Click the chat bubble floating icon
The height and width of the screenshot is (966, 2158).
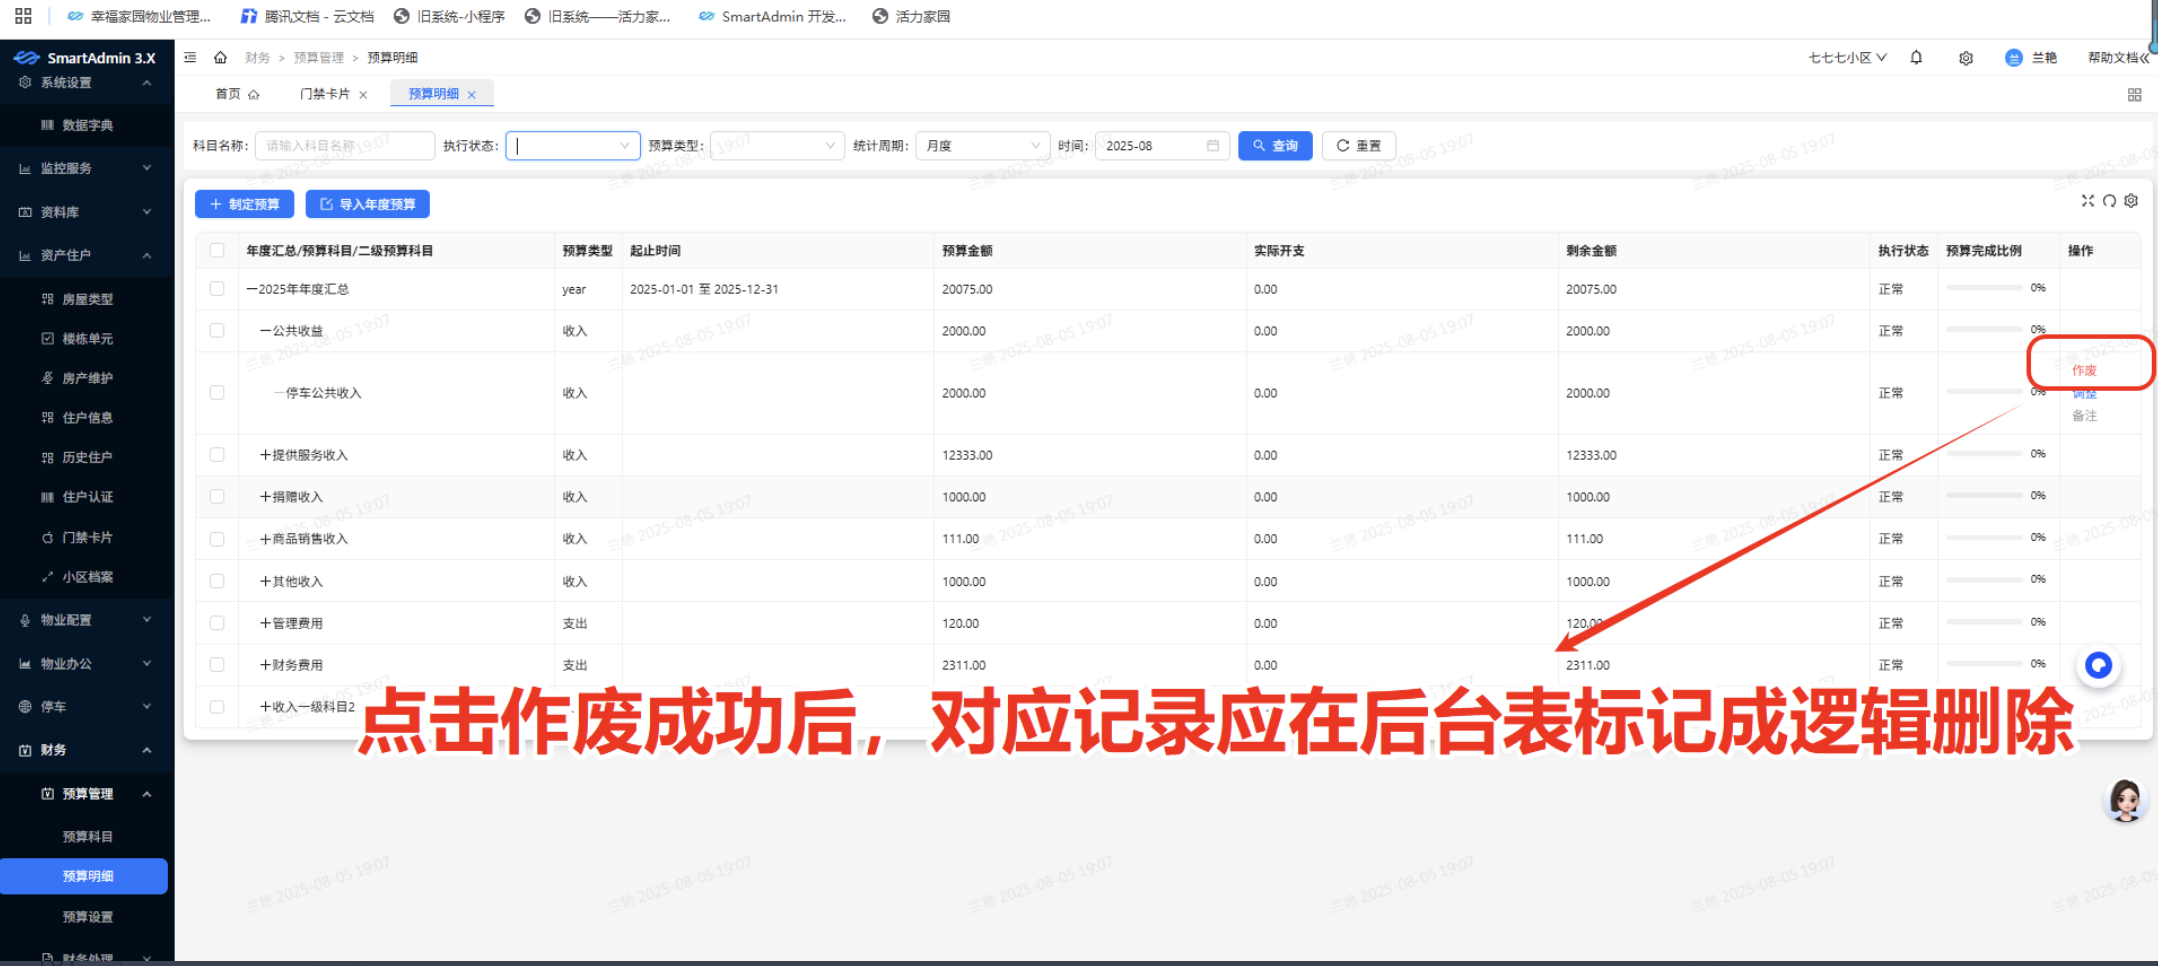click(2098, 665)
